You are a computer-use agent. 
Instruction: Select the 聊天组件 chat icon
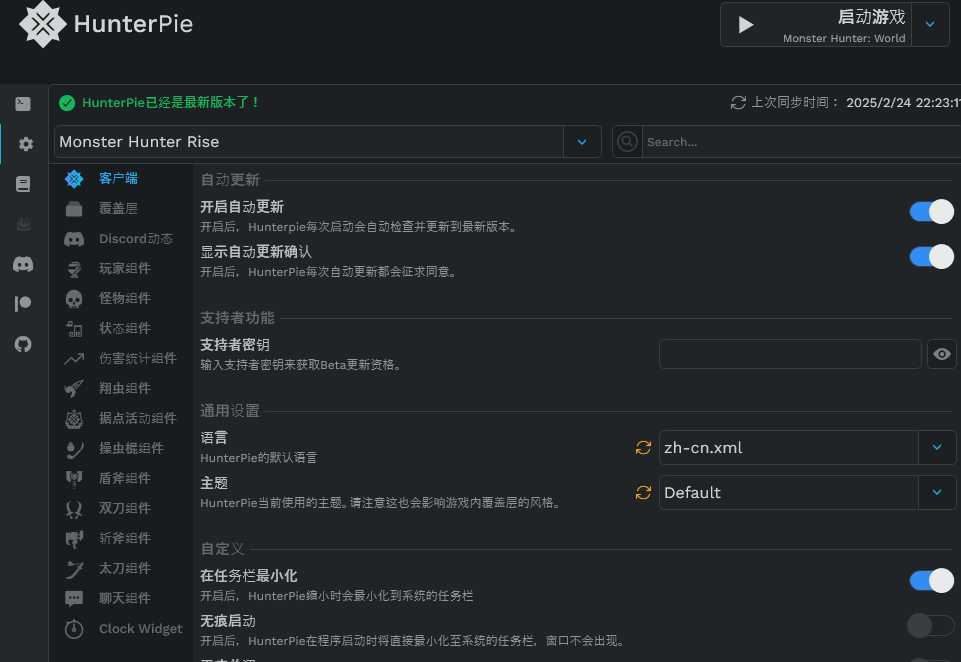point(74,598)
